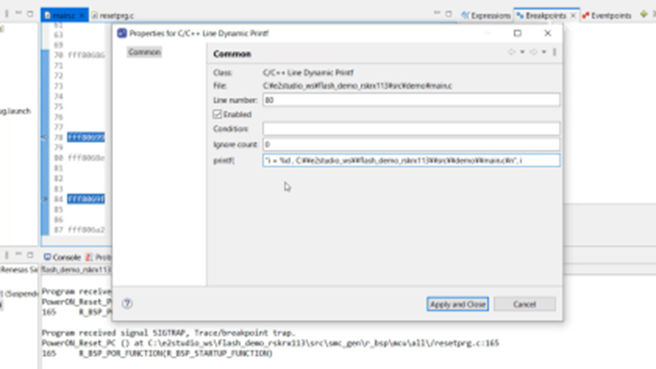The height and width of the screenshot is (369, 656).
Task: Close the Breakpoints view tab
Action: (573, 15)
